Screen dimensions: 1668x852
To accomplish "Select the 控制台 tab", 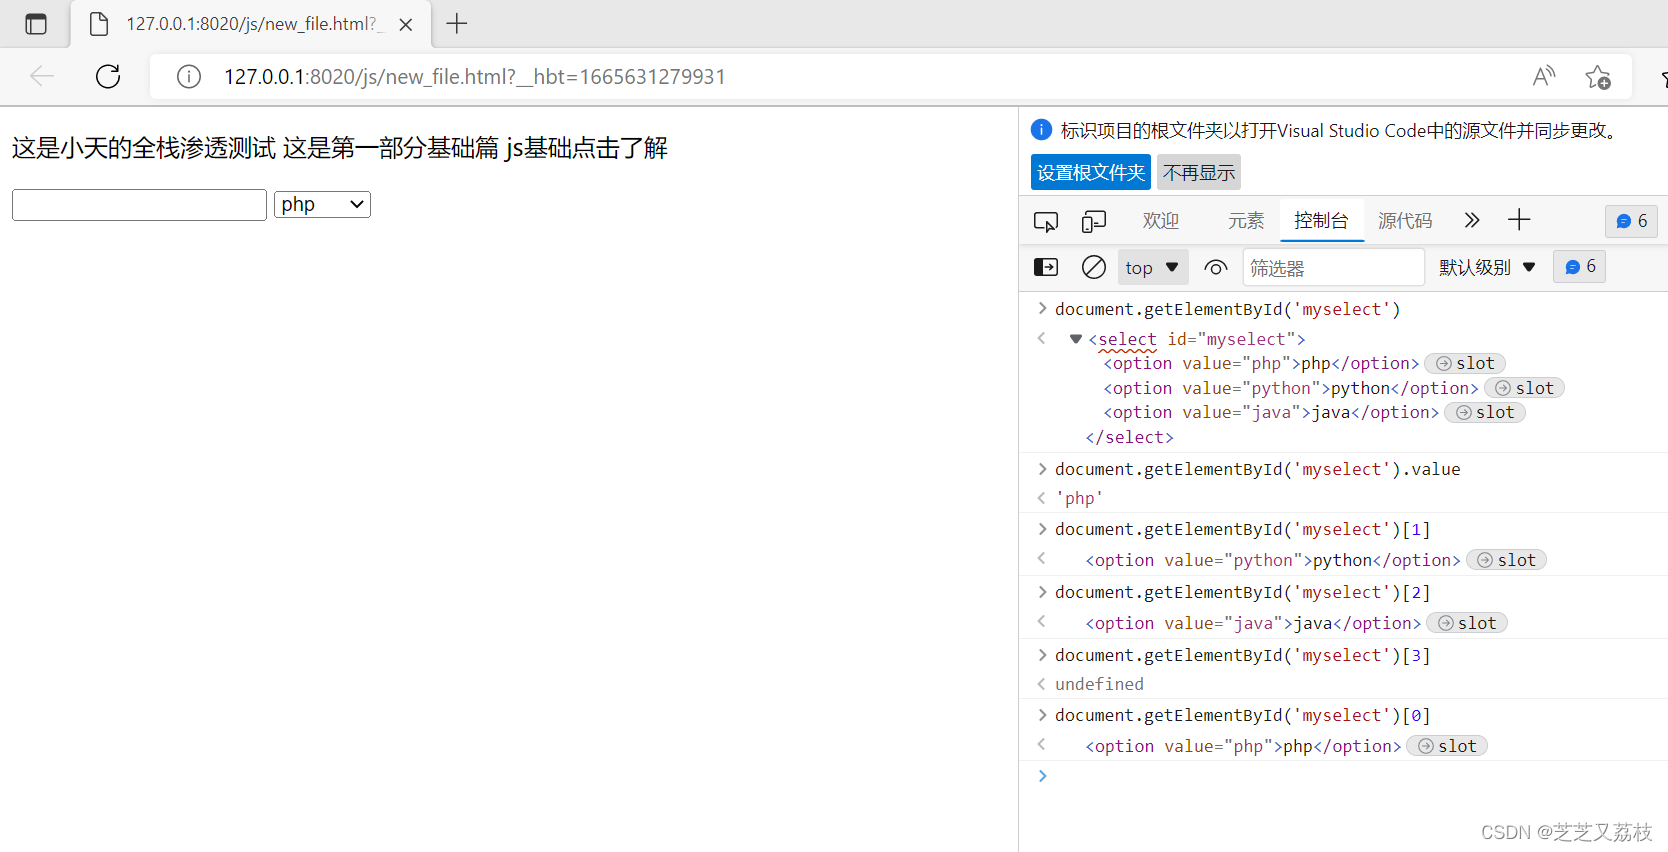I will 1321,220.
